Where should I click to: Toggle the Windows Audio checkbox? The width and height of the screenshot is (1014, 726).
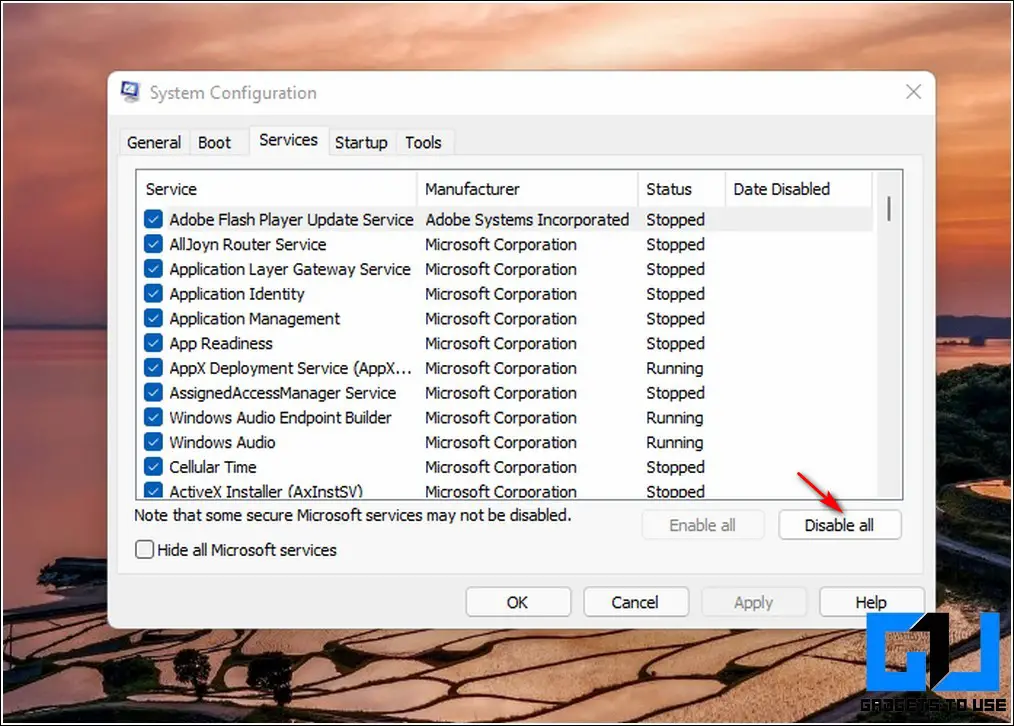(x=153, y=442)
